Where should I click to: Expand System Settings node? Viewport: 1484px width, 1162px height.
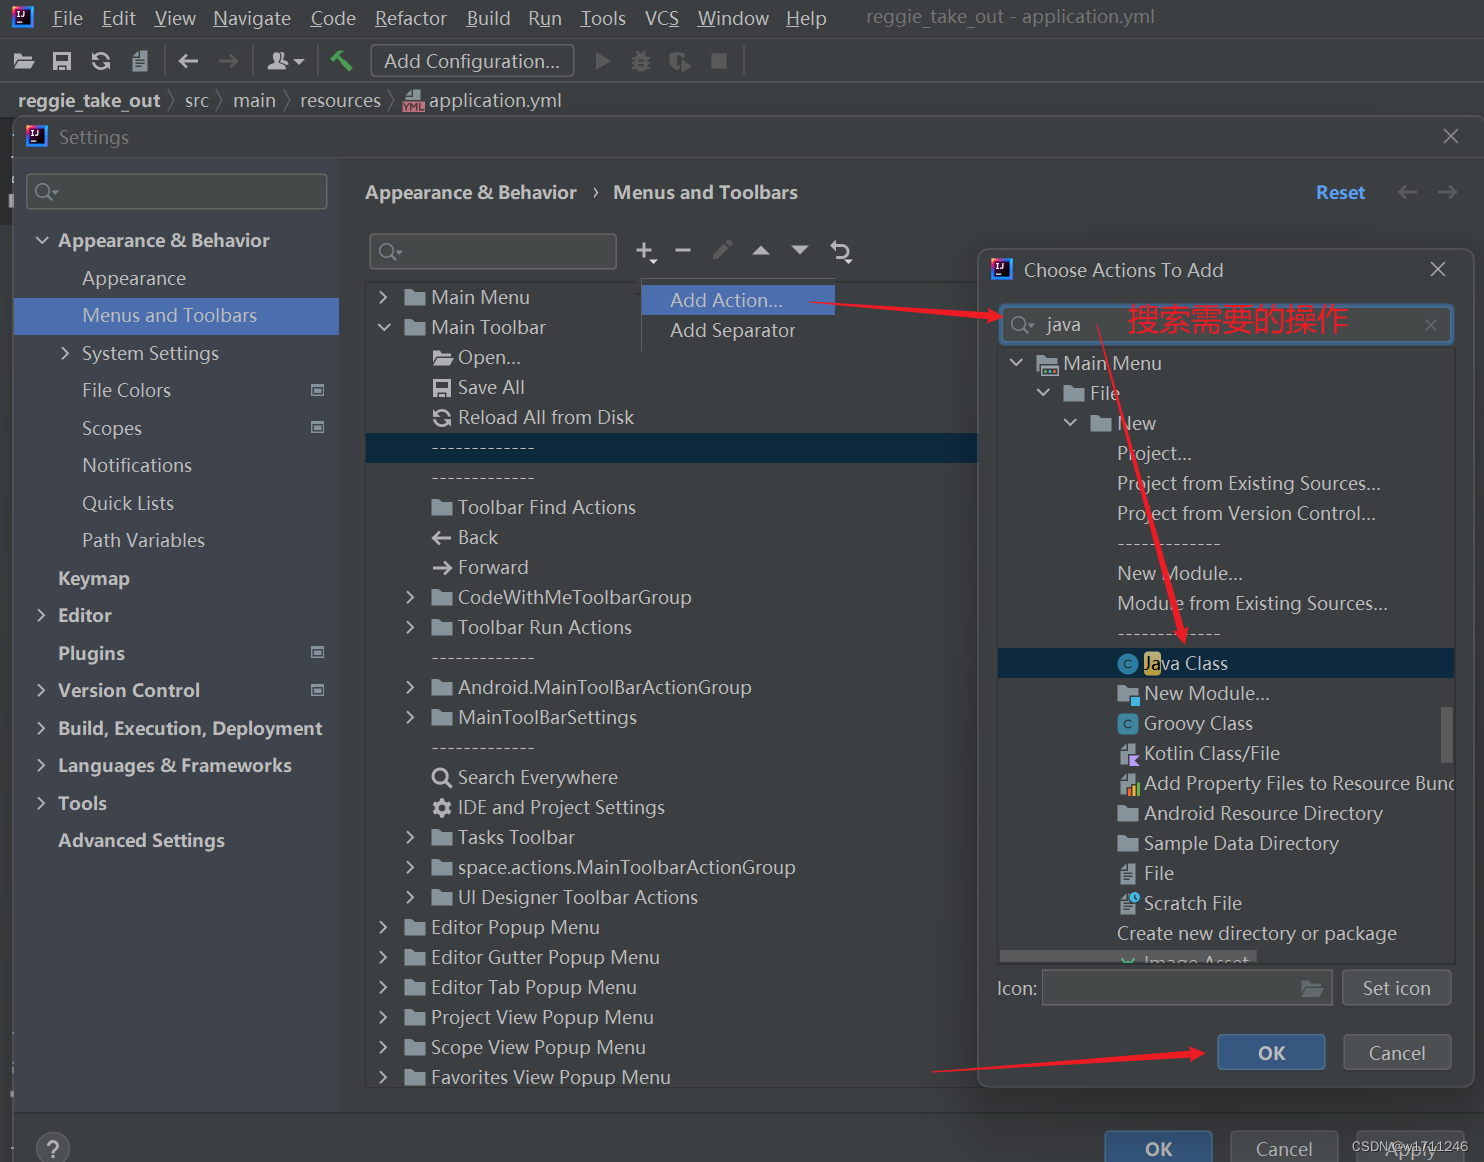65,353
